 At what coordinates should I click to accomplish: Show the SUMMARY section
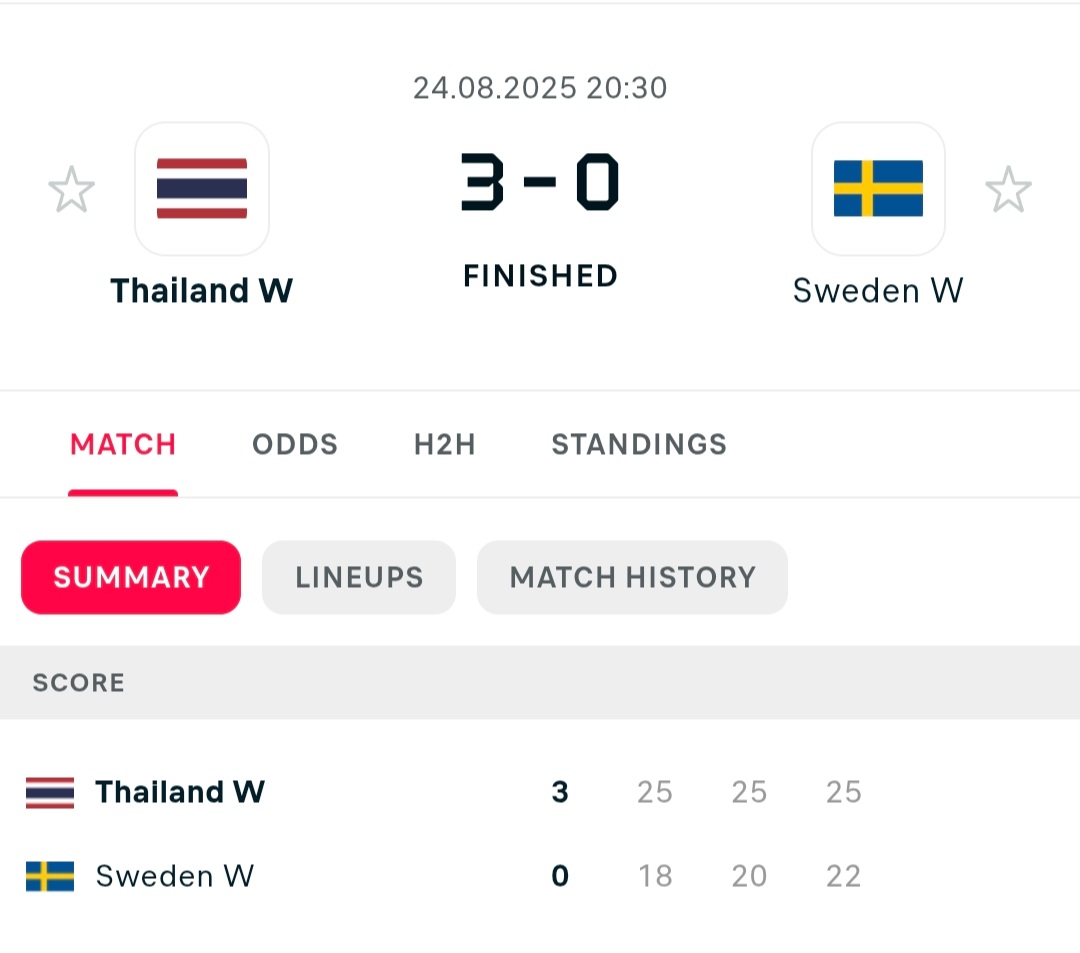131,577
